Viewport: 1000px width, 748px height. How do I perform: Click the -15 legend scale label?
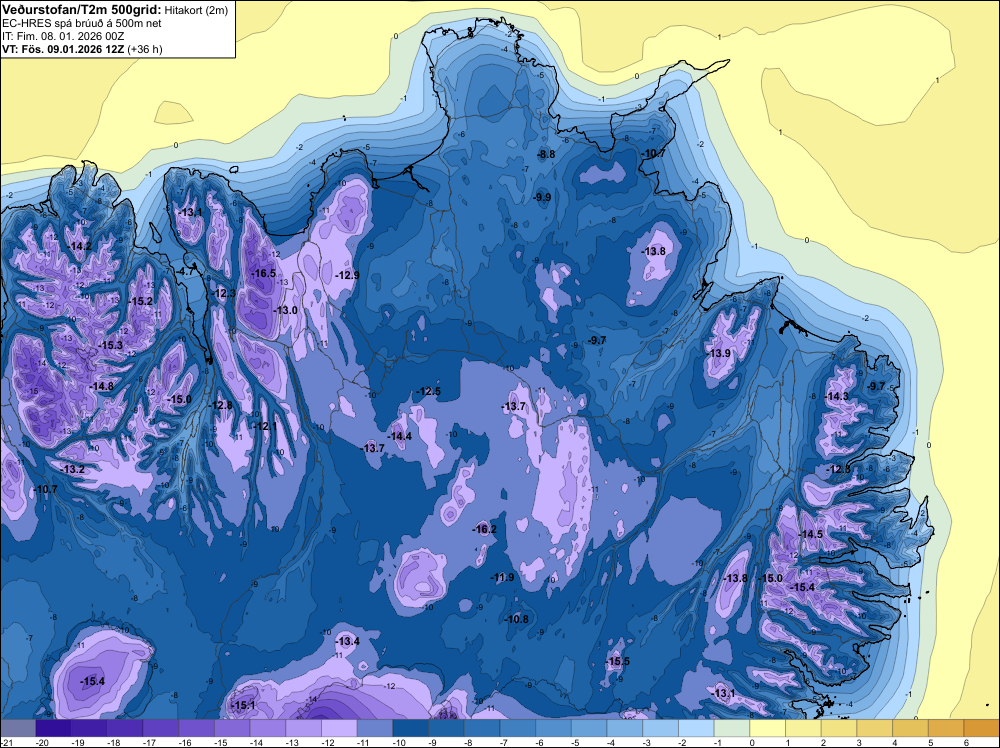[222, 742]
